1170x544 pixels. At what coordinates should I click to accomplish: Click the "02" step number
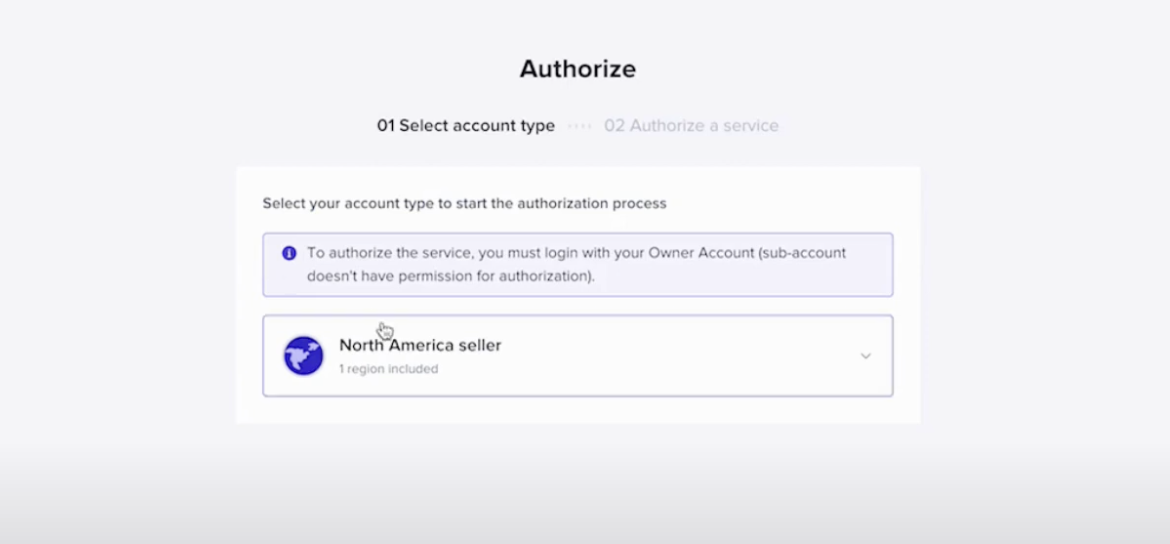[614, 126]
